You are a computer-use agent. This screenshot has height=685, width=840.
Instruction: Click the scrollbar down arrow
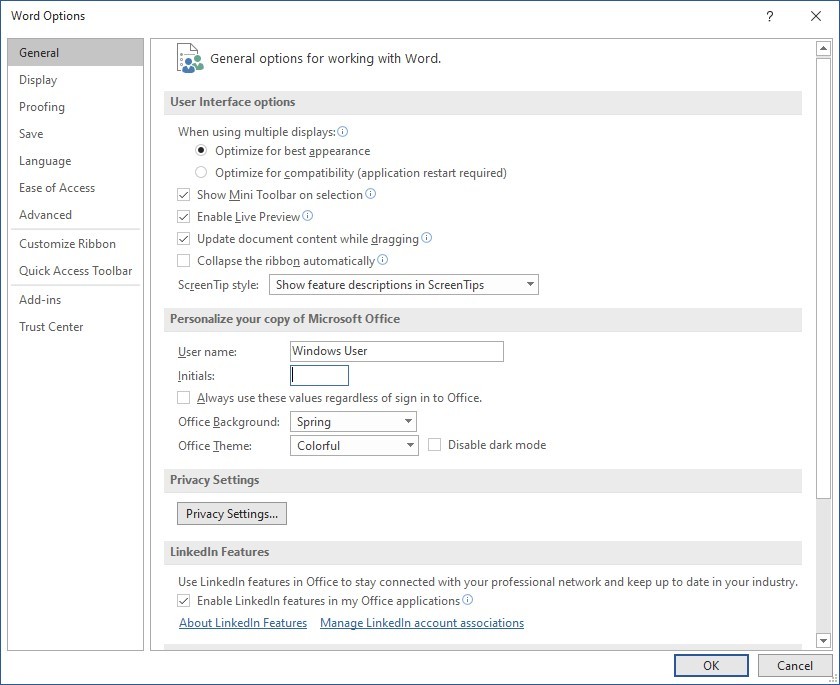tap(823, 639)
